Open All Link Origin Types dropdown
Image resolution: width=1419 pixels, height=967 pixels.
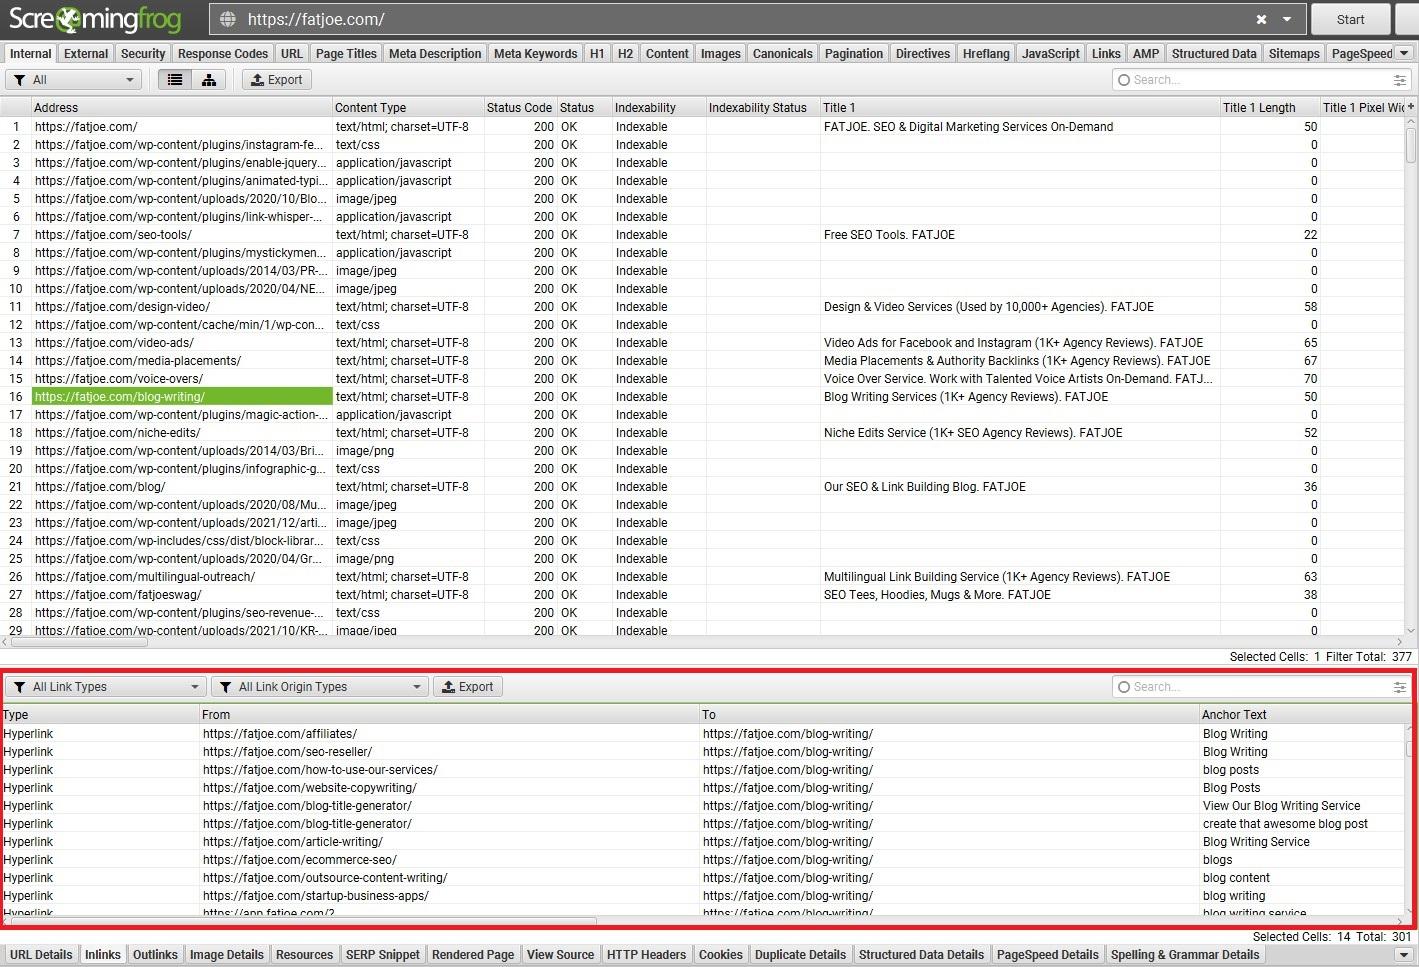click(x=320, y=687)
